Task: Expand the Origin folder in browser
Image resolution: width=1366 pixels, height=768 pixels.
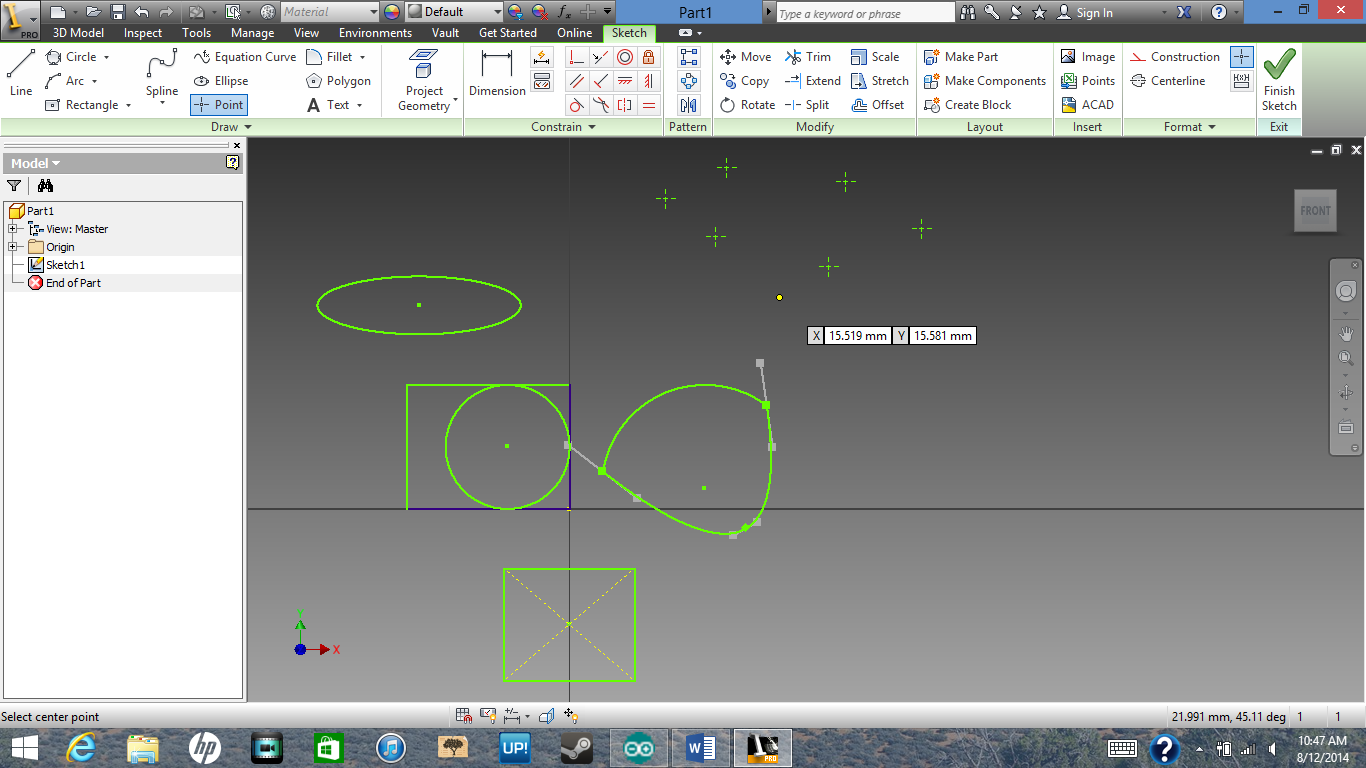Action: point(12,247)
